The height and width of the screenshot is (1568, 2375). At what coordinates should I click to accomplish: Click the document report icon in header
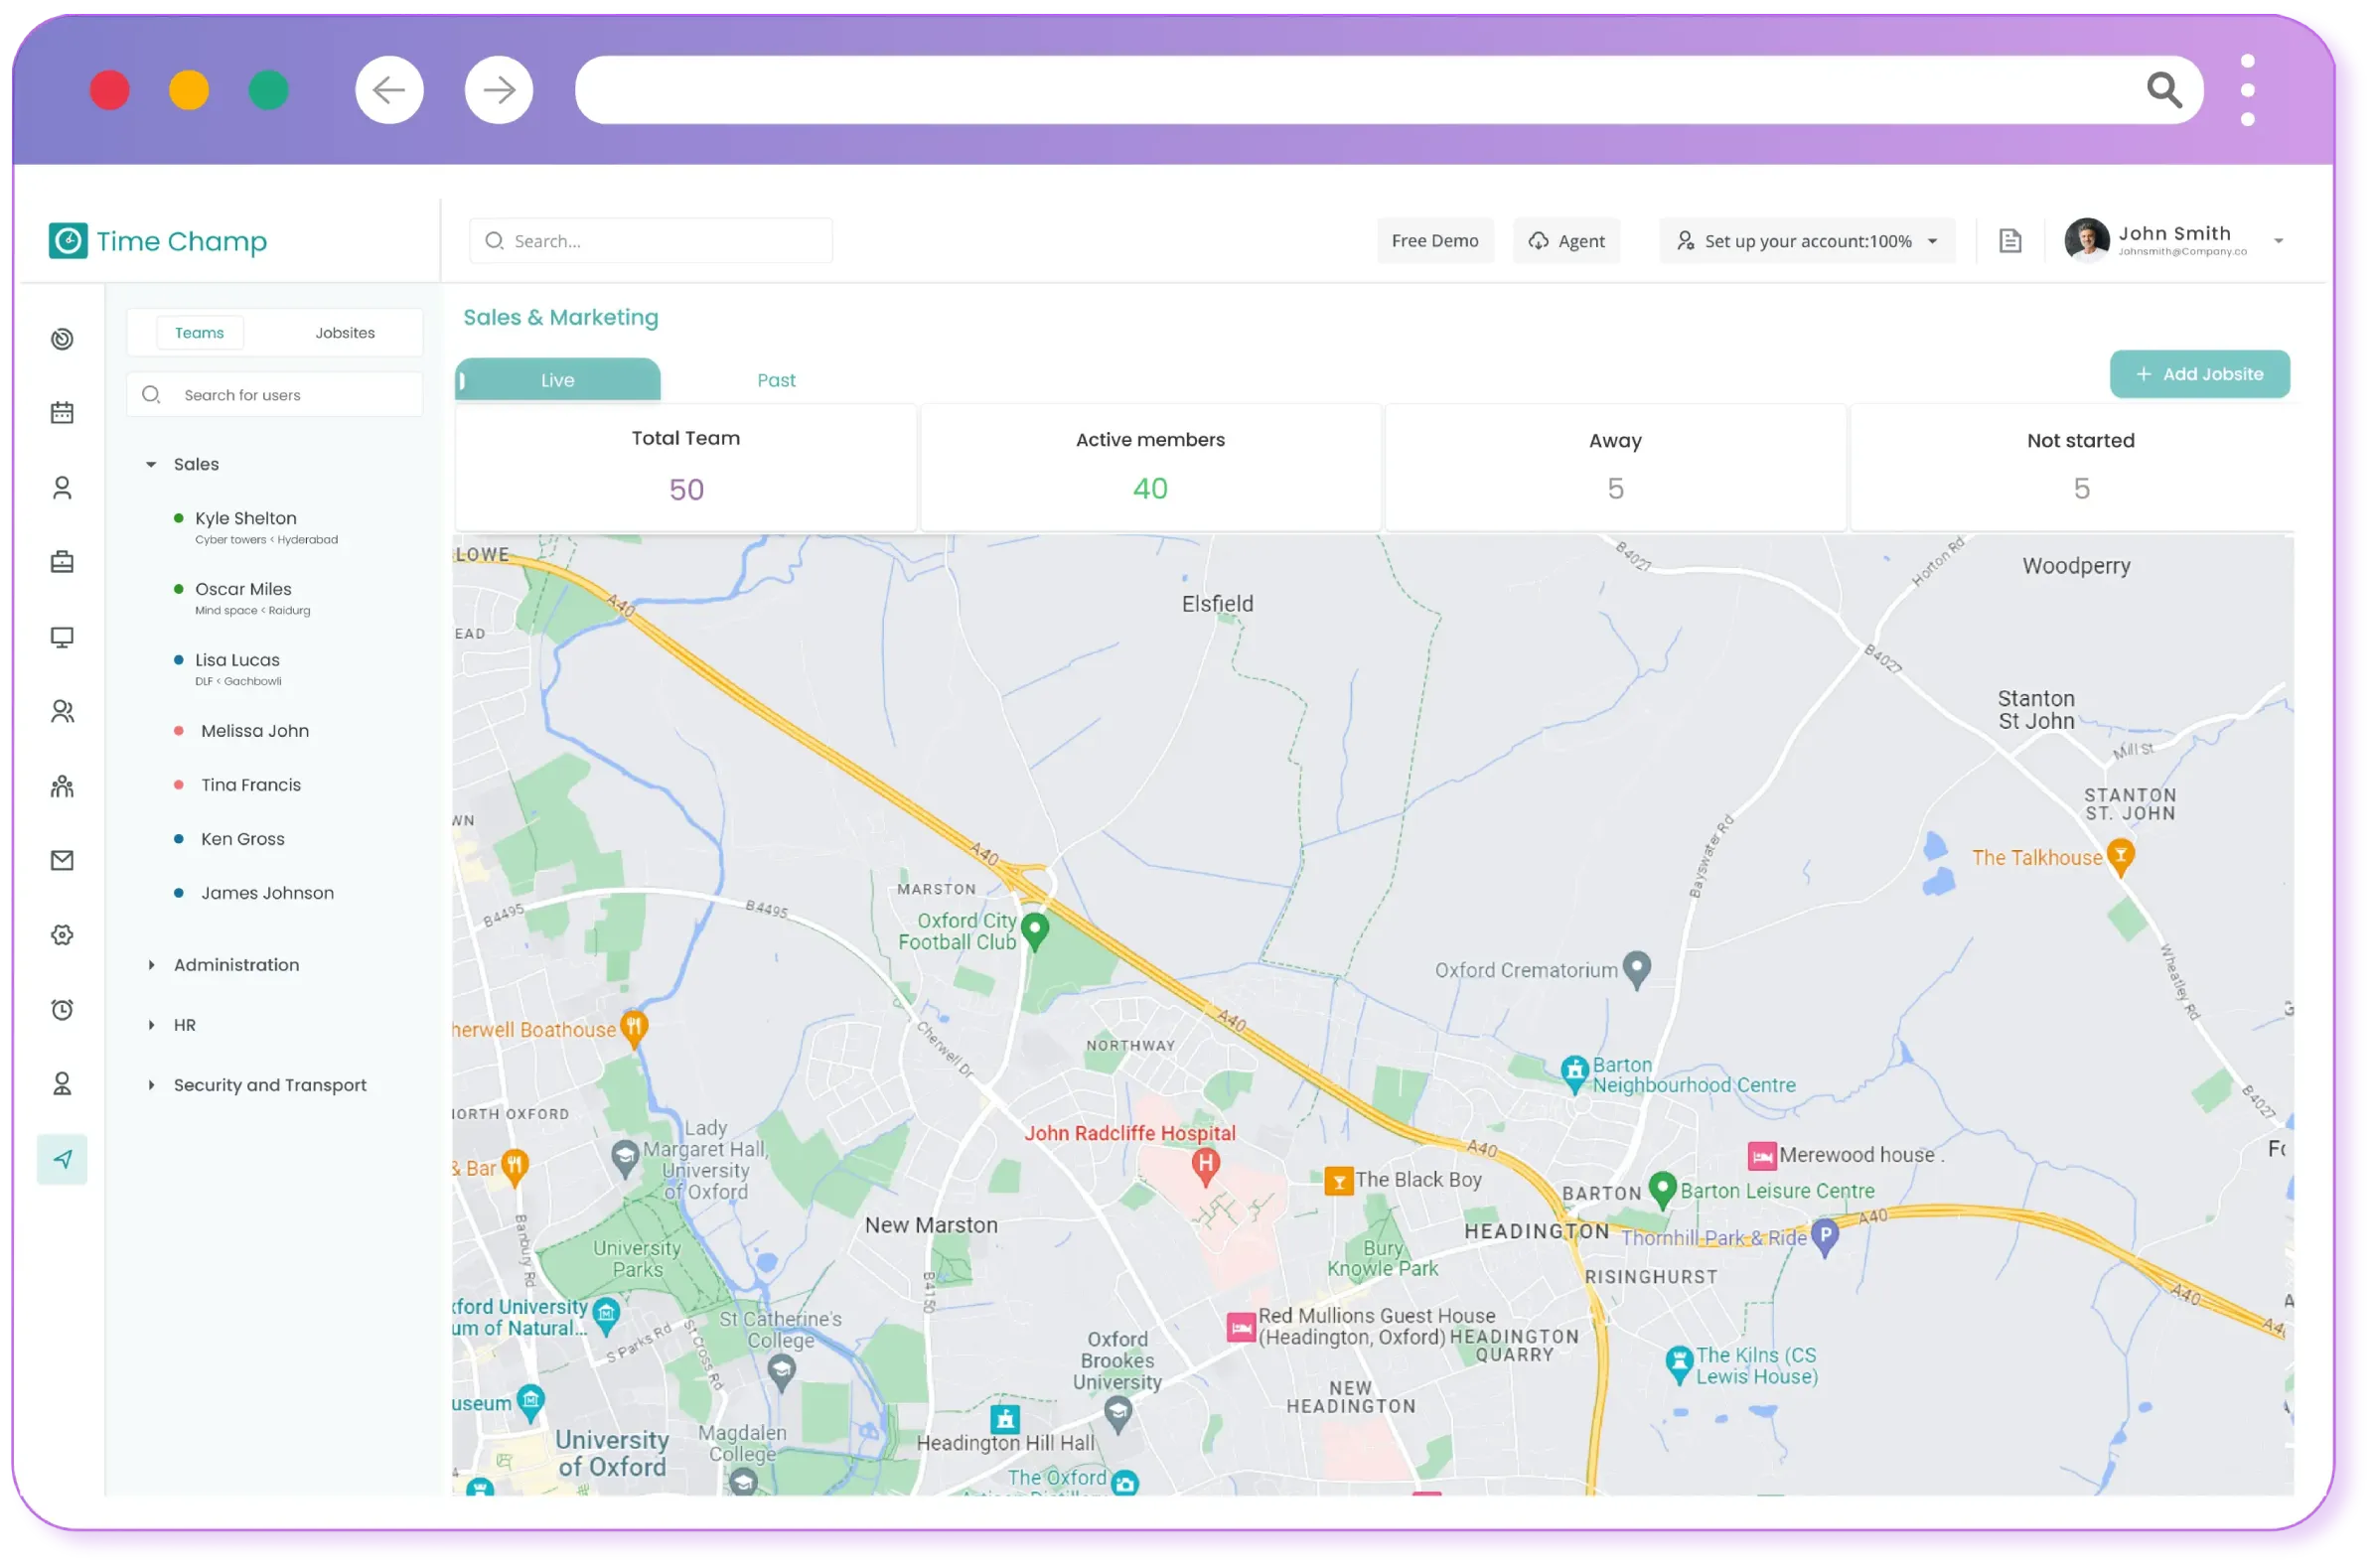click(2010, 241)
